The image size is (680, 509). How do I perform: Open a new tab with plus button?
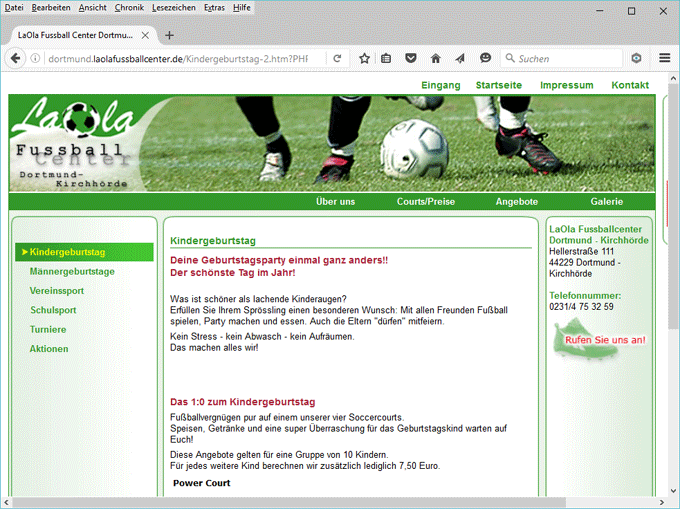point(170,36)
